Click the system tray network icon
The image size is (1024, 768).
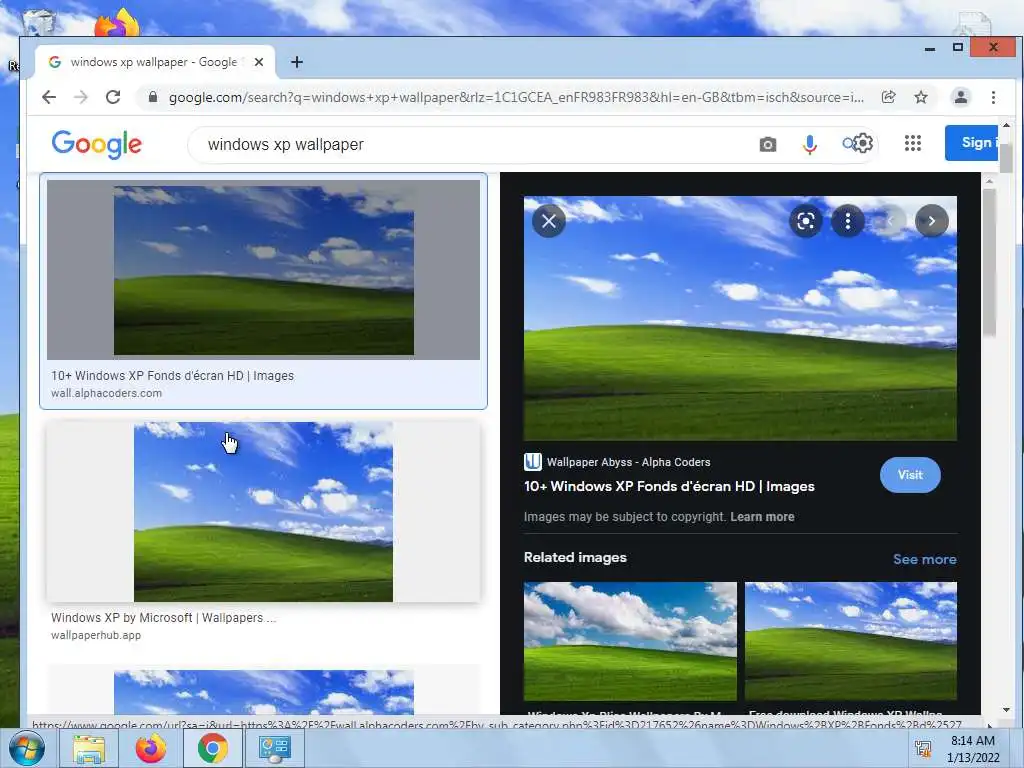(923, 748)
